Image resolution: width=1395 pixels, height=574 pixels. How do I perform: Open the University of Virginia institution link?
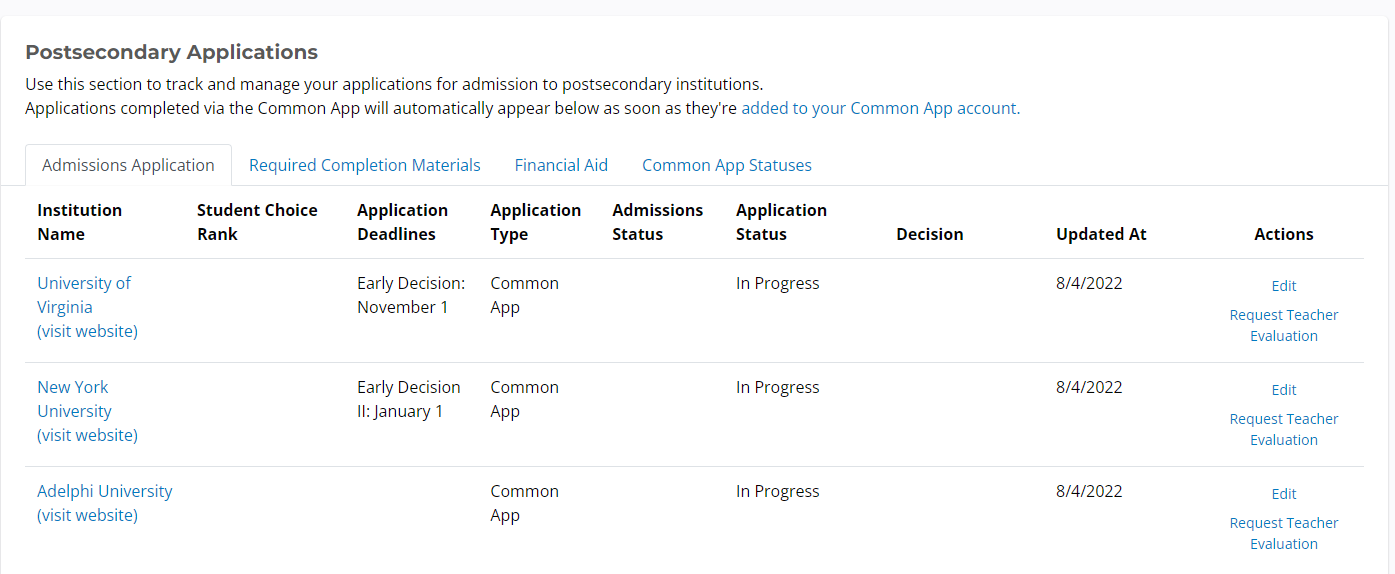[84, 295]
